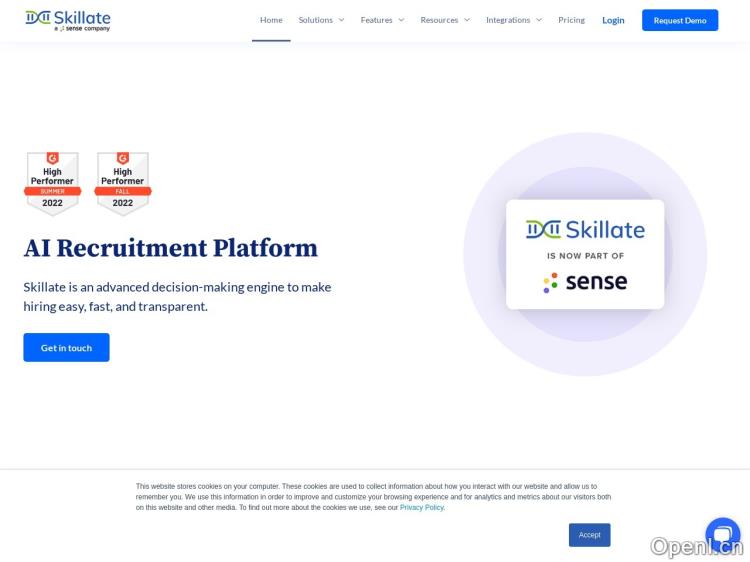The image size is (750, 562).
Task: Click the Login link
Action: (613, 20)
